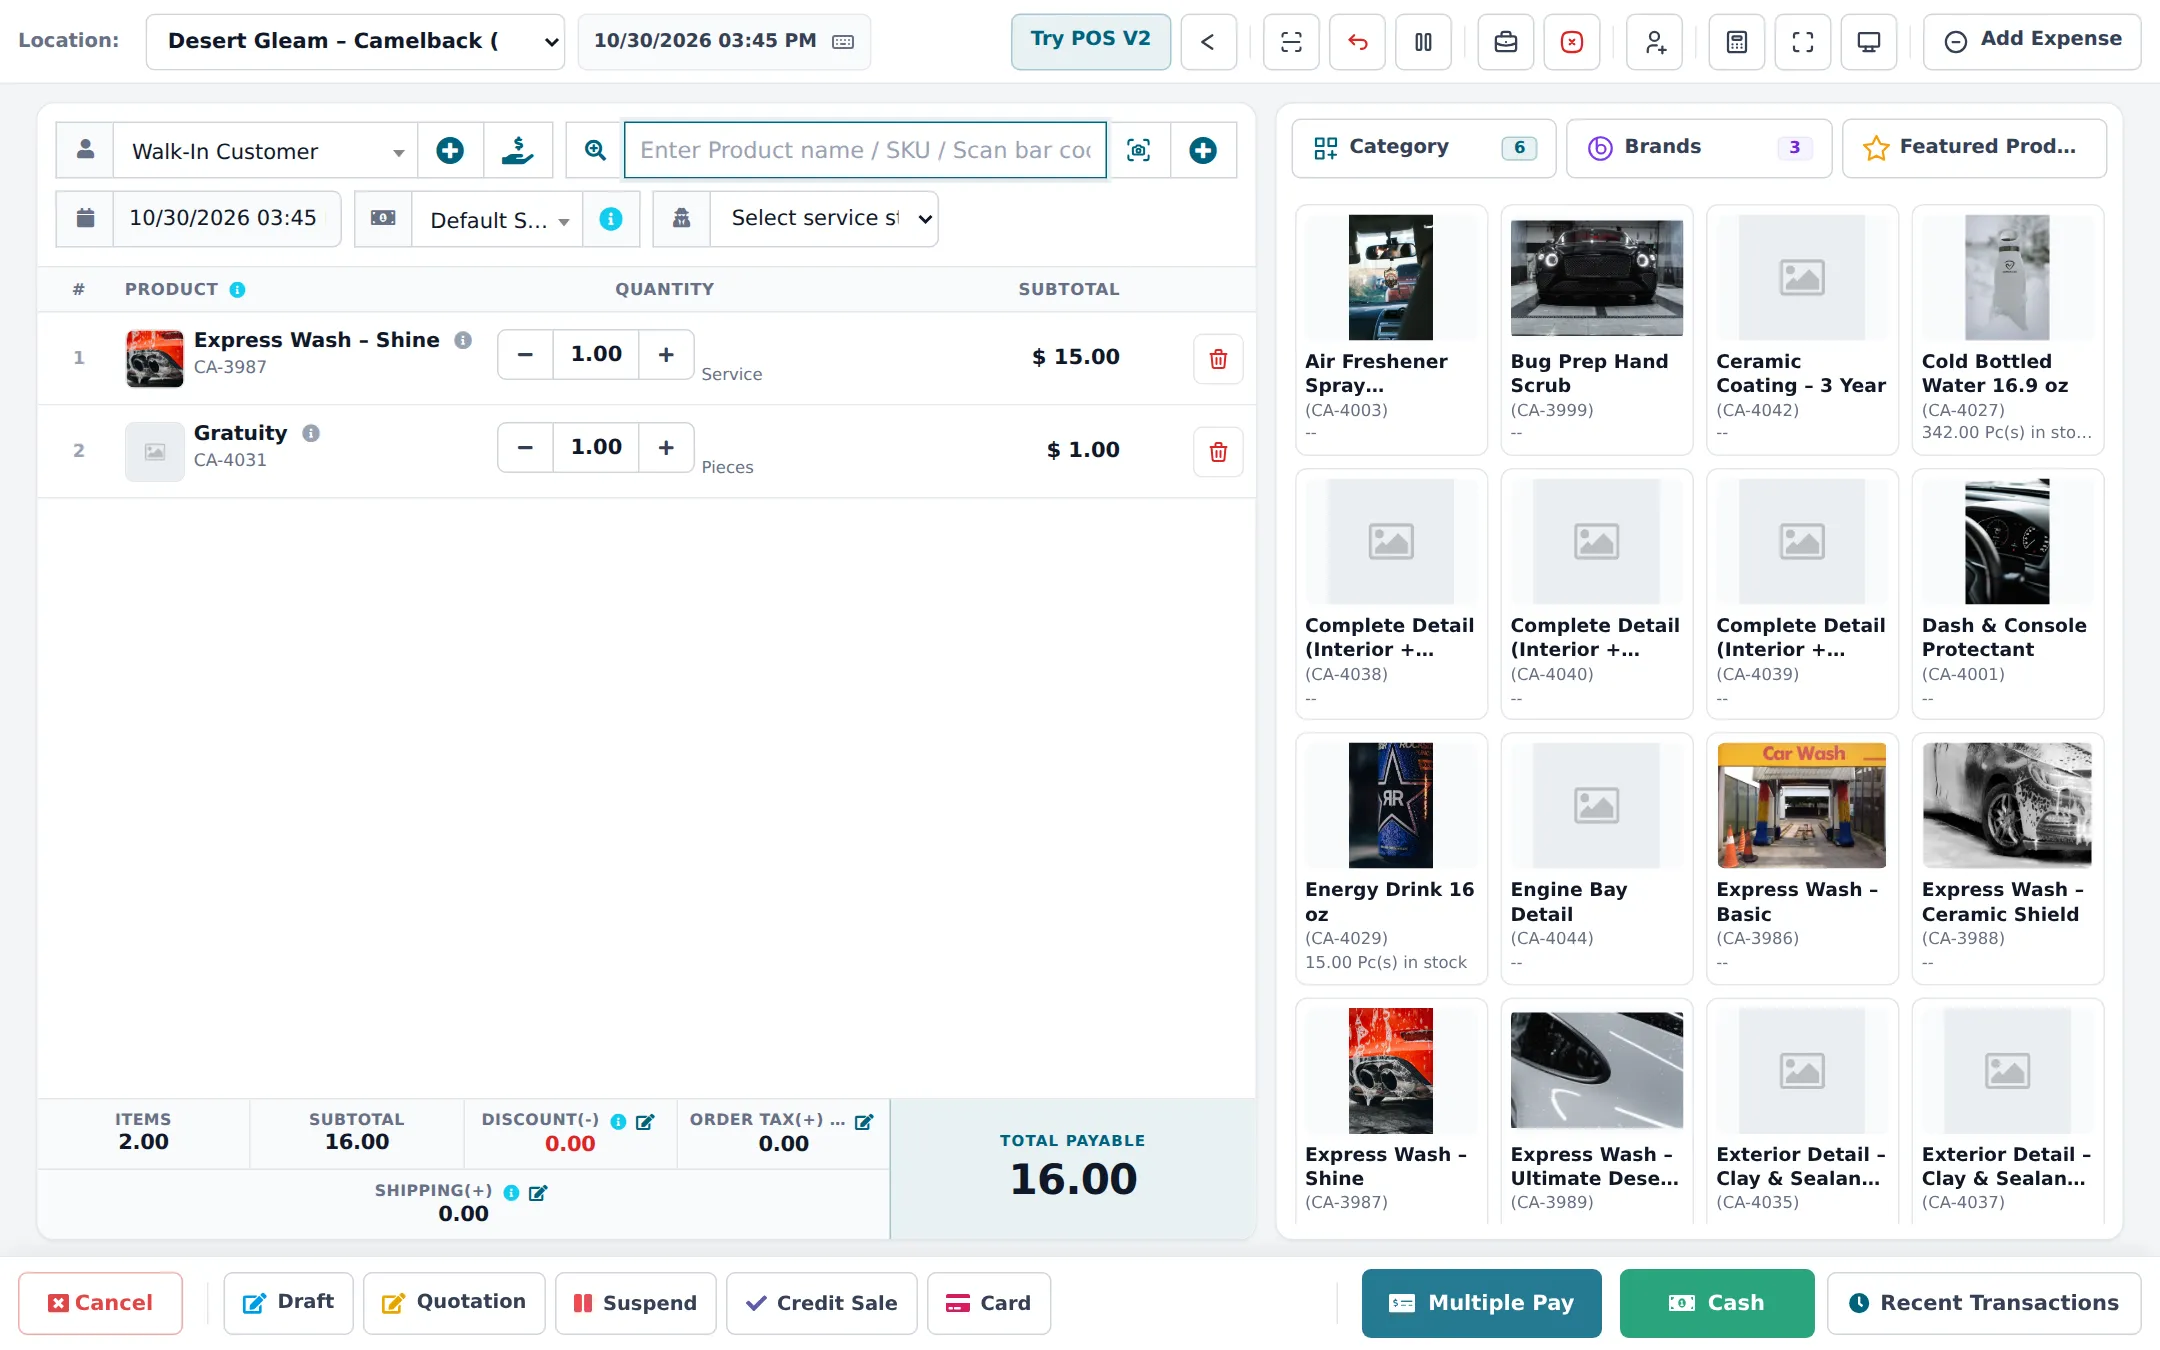Open the cash register briefcase icon
Screen dimensions: 2160x1350
pos(1506,42)
